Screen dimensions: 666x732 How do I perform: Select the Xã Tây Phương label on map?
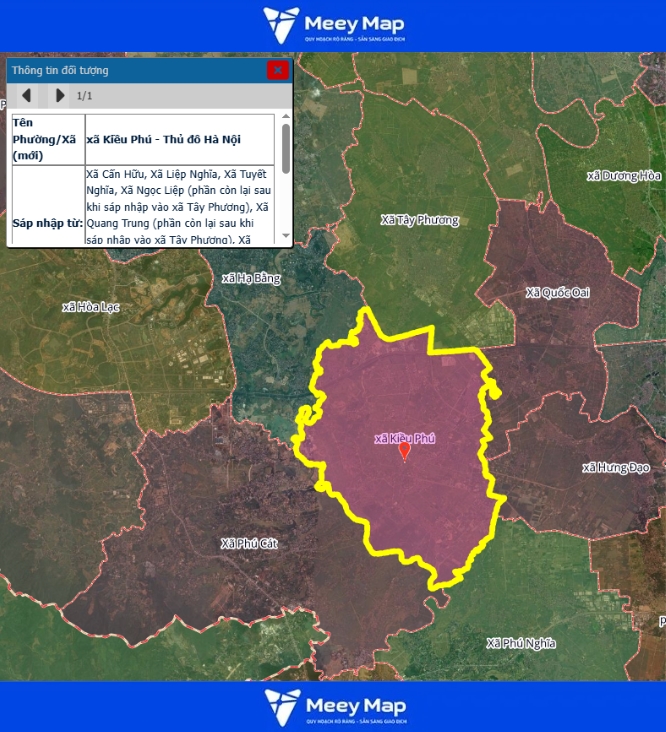tap(420, 220)
